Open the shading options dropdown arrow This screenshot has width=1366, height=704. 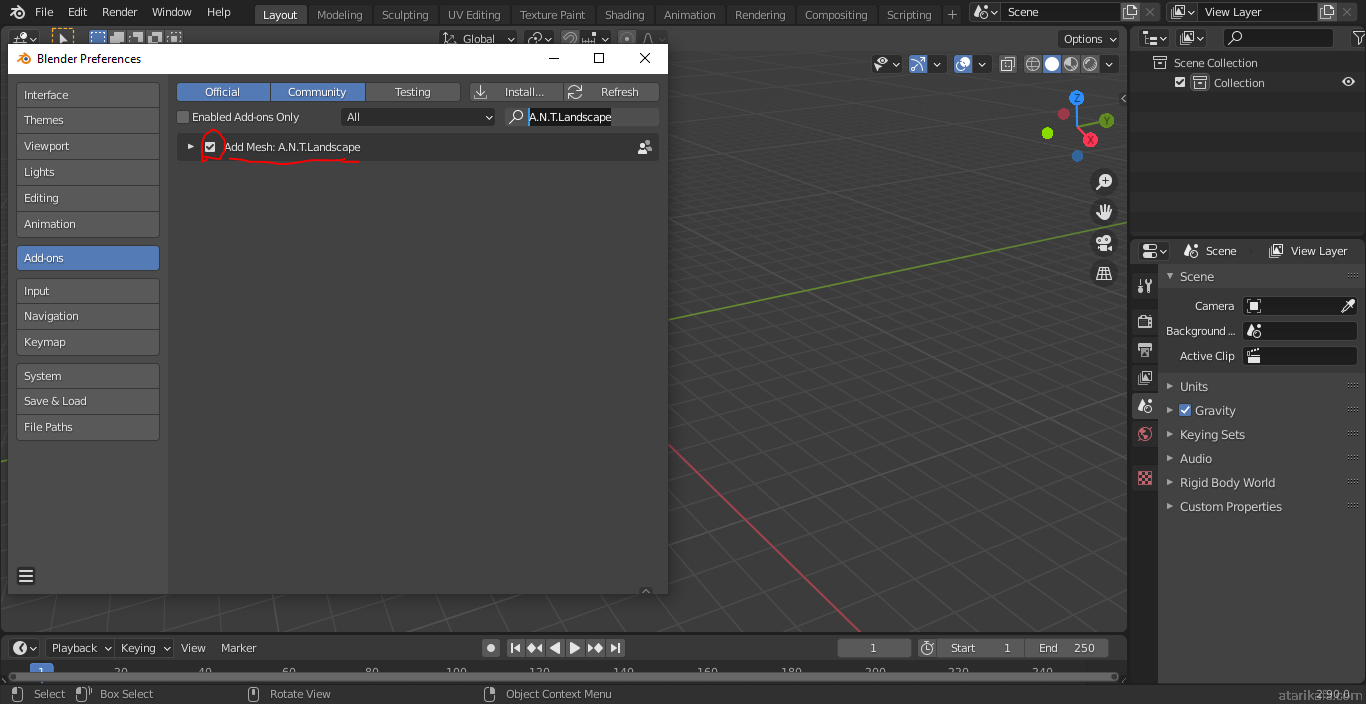tap(1111, 64)
